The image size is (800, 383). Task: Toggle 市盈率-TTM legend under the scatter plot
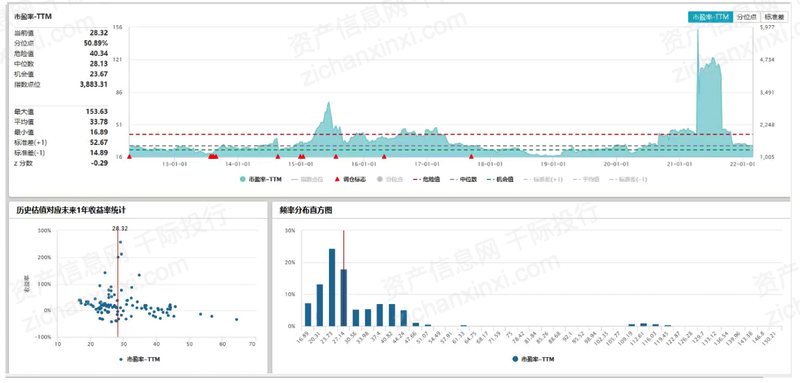[x=139, y=359]
